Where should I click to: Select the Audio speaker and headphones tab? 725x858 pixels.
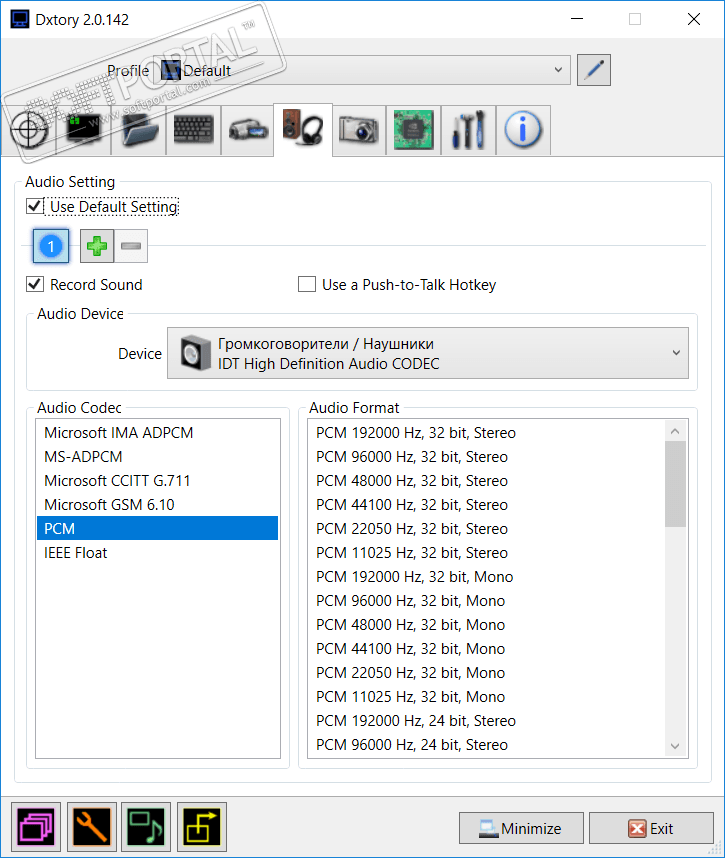[x=303, y=129]
